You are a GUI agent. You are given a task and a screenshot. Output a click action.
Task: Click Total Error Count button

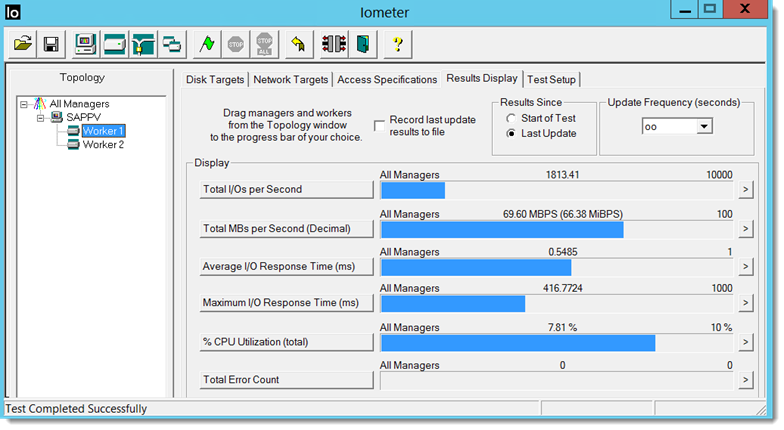point(286,380)
